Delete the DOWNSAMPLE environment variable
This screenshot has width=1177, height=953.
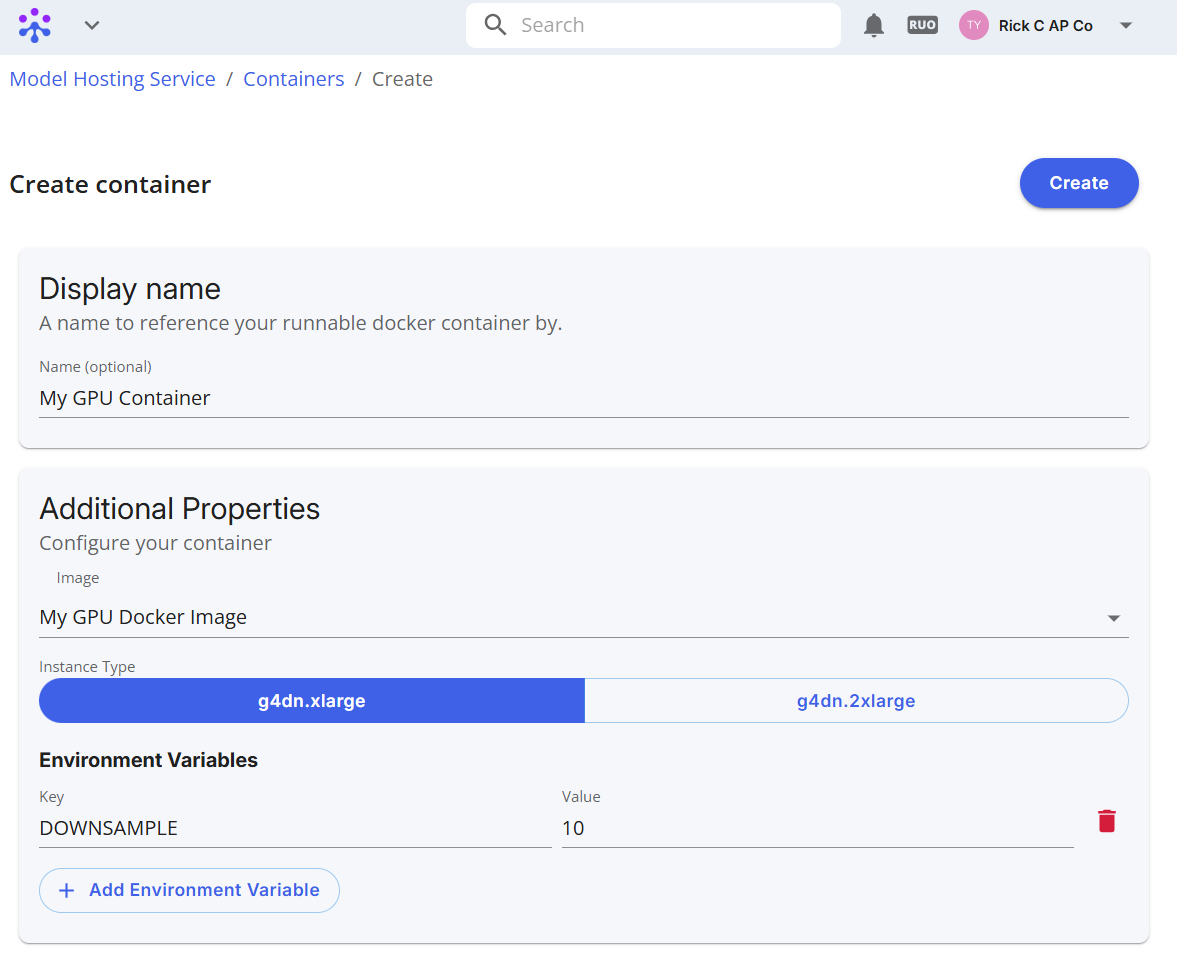1106,821
